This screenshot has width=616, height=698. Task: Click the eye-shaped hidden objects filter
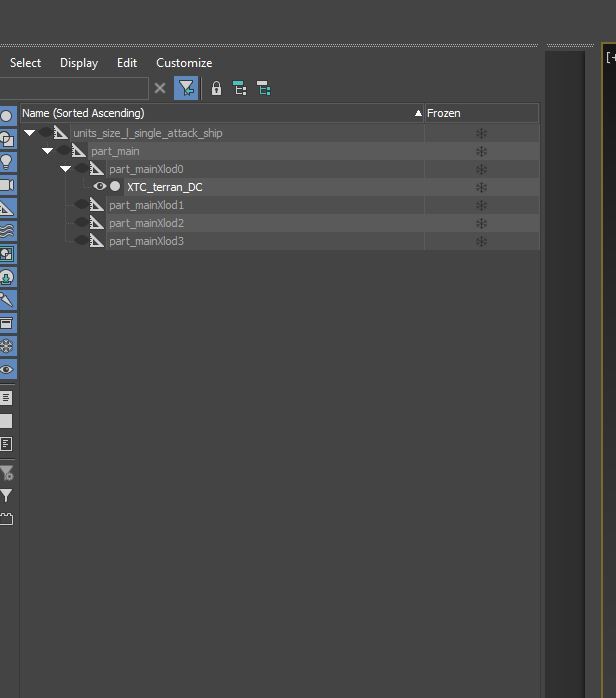(x=6, y=369)
